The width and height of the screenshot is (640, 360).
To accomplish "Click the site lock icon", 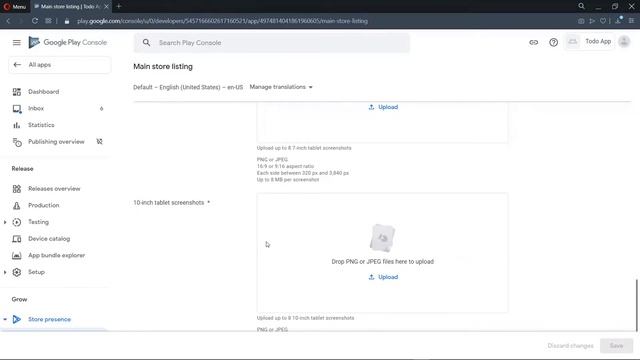I will 67,21.
